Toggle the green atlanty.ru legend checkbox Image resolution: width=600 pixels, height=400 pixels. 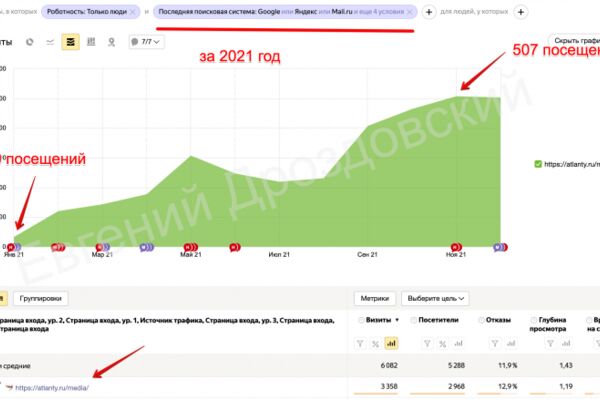538,164
